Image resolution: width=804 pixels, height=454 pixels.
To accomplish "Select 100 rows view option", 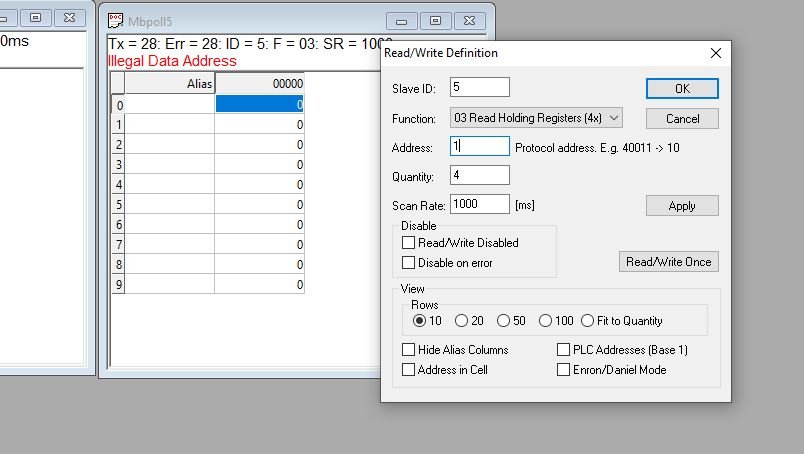I will pos(545,321).
